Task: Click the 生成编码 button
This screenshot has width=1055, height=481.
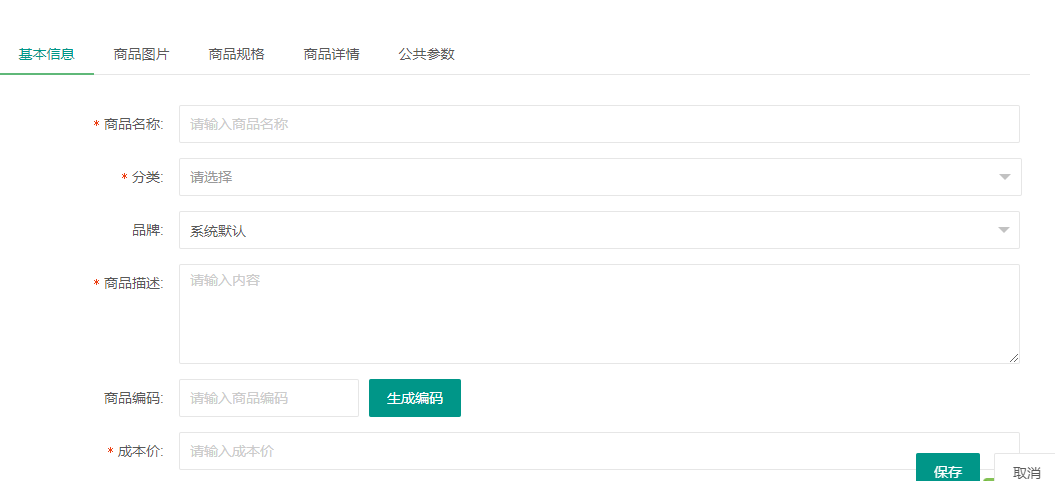Action: click(x=414, y=398)
